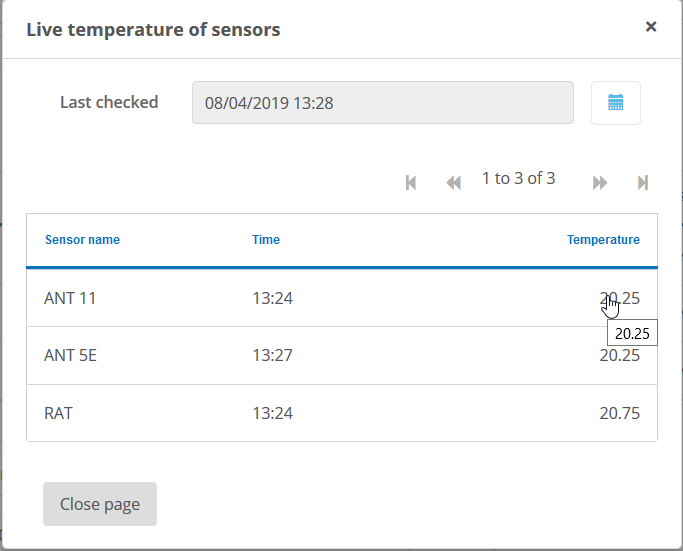Image resolution: width=683 pixels, height=551 pixels.
Task: Jump to last page of results
Action: pos(643,182)
